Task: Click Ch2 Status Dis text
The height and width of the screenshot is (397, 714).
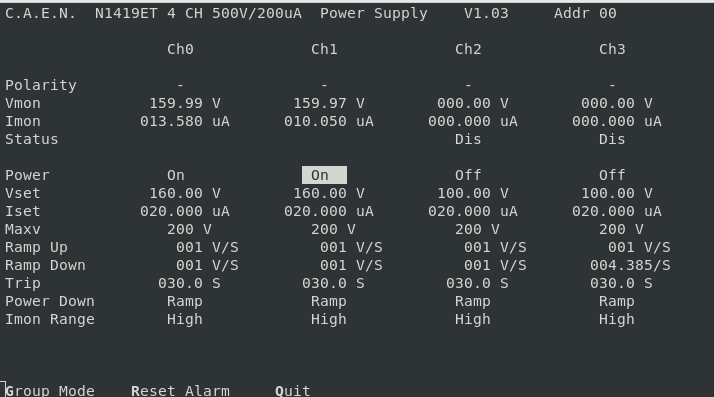Action: pos(468,139)
